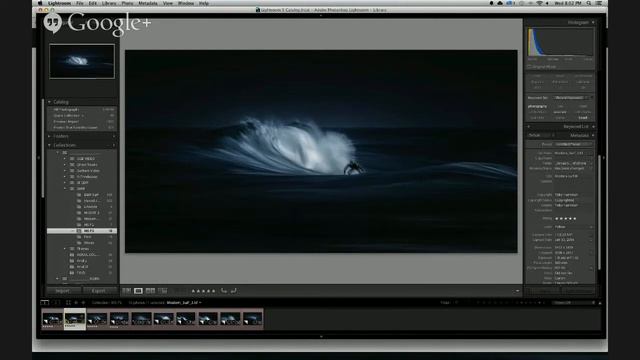This screenshot has width=640, height=360.
Task: Switch to Compare view in toolbar
Action: tap(150, 291)
